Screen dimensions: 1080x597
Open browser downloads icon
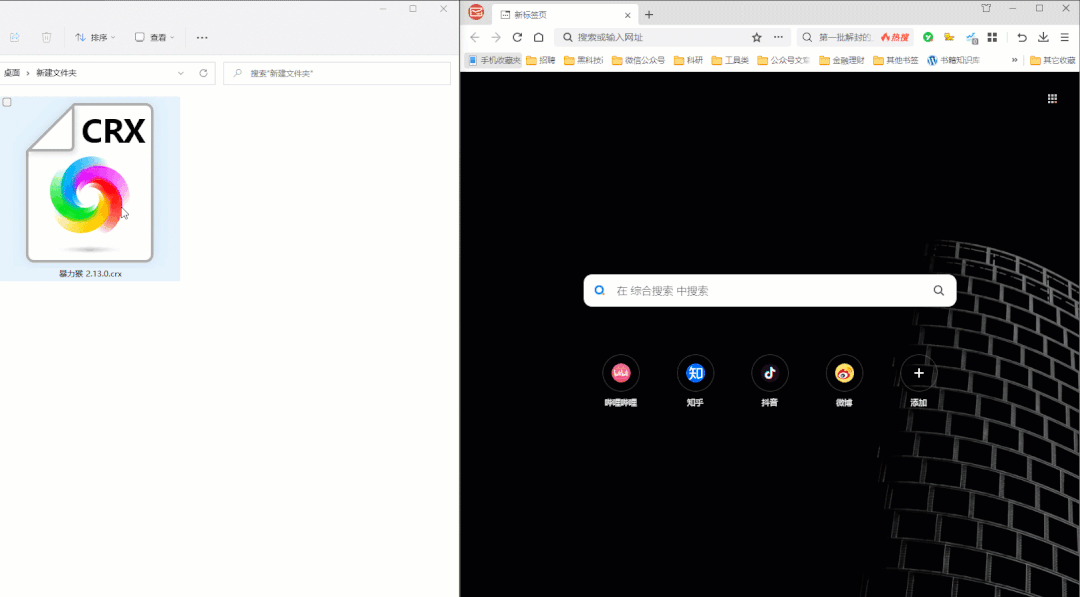pos(1043,37)
